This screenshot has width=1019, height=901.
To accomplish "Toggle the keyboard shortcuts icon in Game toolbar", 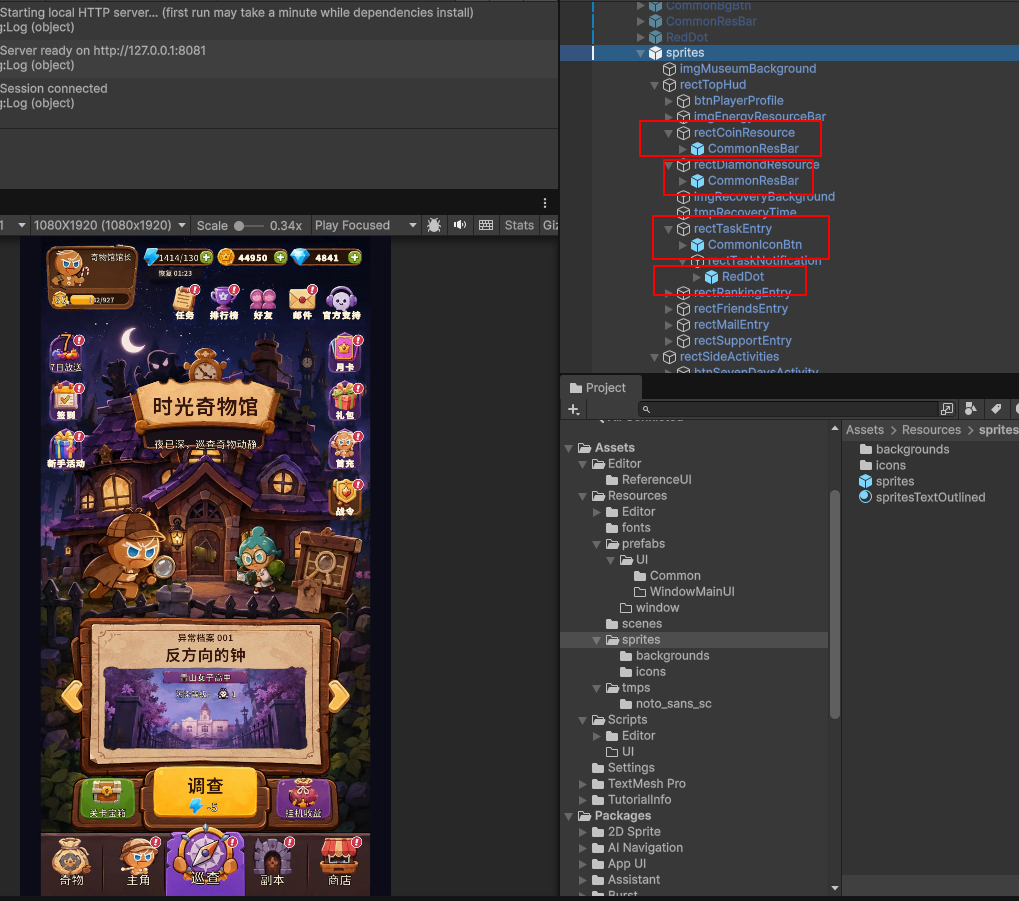I will (485, 225).
